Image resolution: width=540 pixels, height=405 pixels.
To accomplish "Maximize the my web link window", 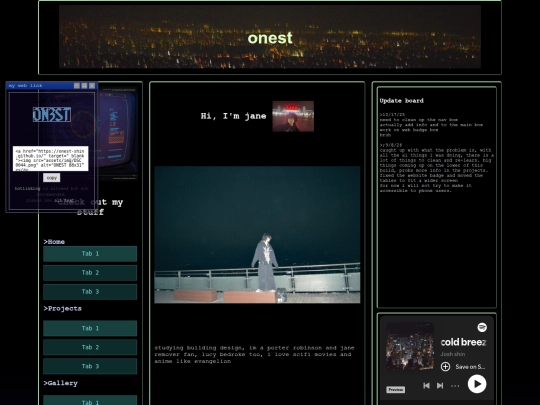I will 84,85.
